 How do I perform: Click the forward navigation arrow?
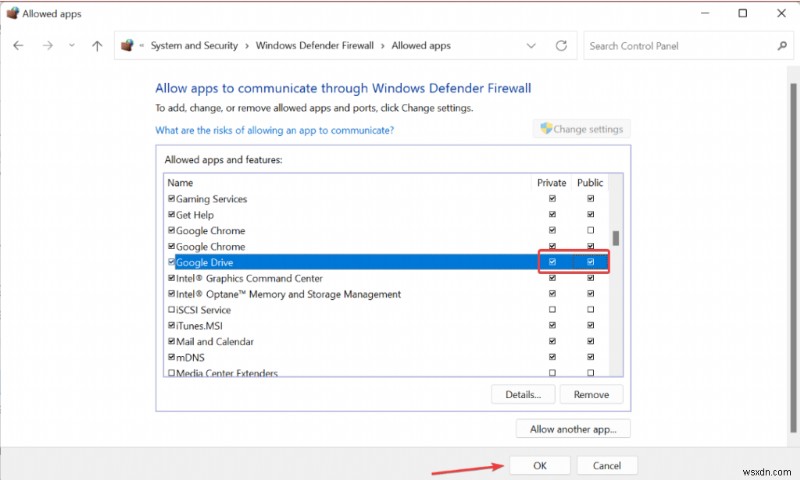[x=47, y=46]
